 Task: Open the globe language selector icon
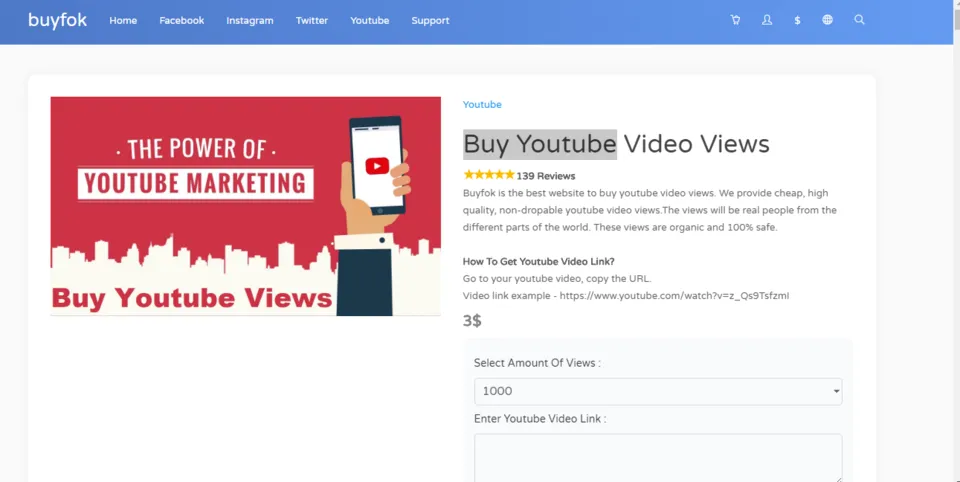[827, 20]
